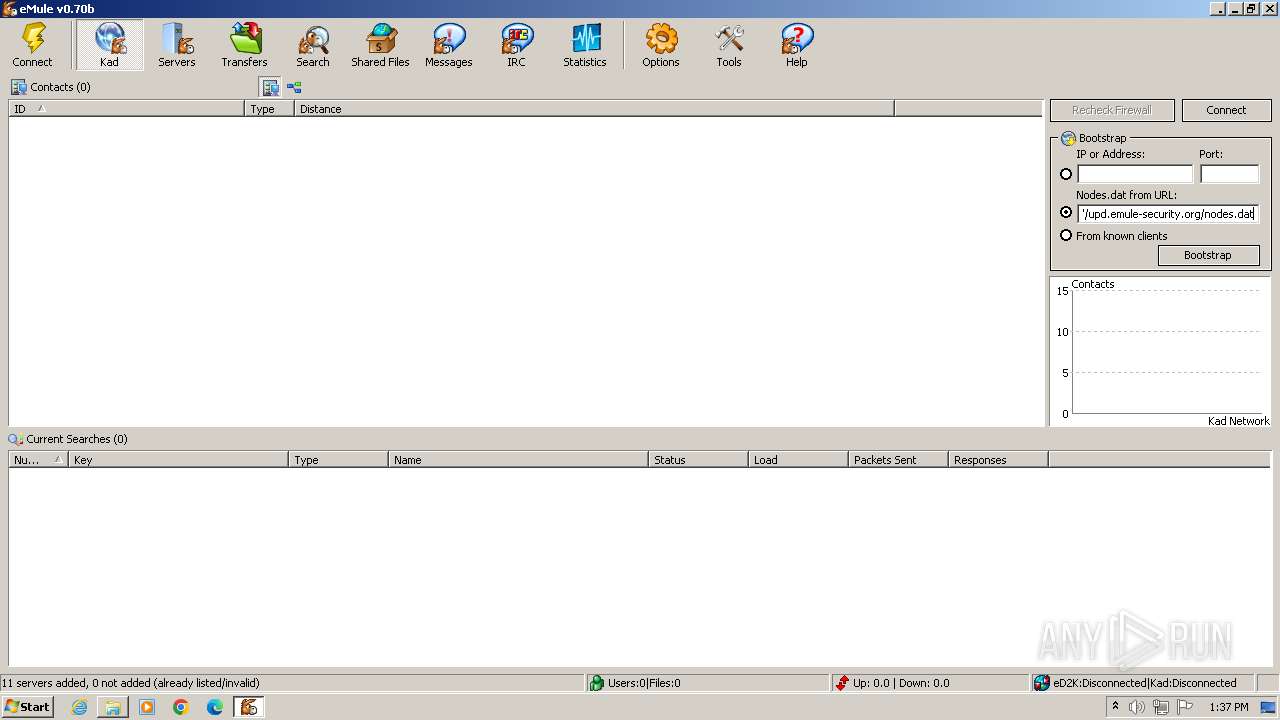
Task: Click the eMule taskbar button
Action: pos(249,707)
